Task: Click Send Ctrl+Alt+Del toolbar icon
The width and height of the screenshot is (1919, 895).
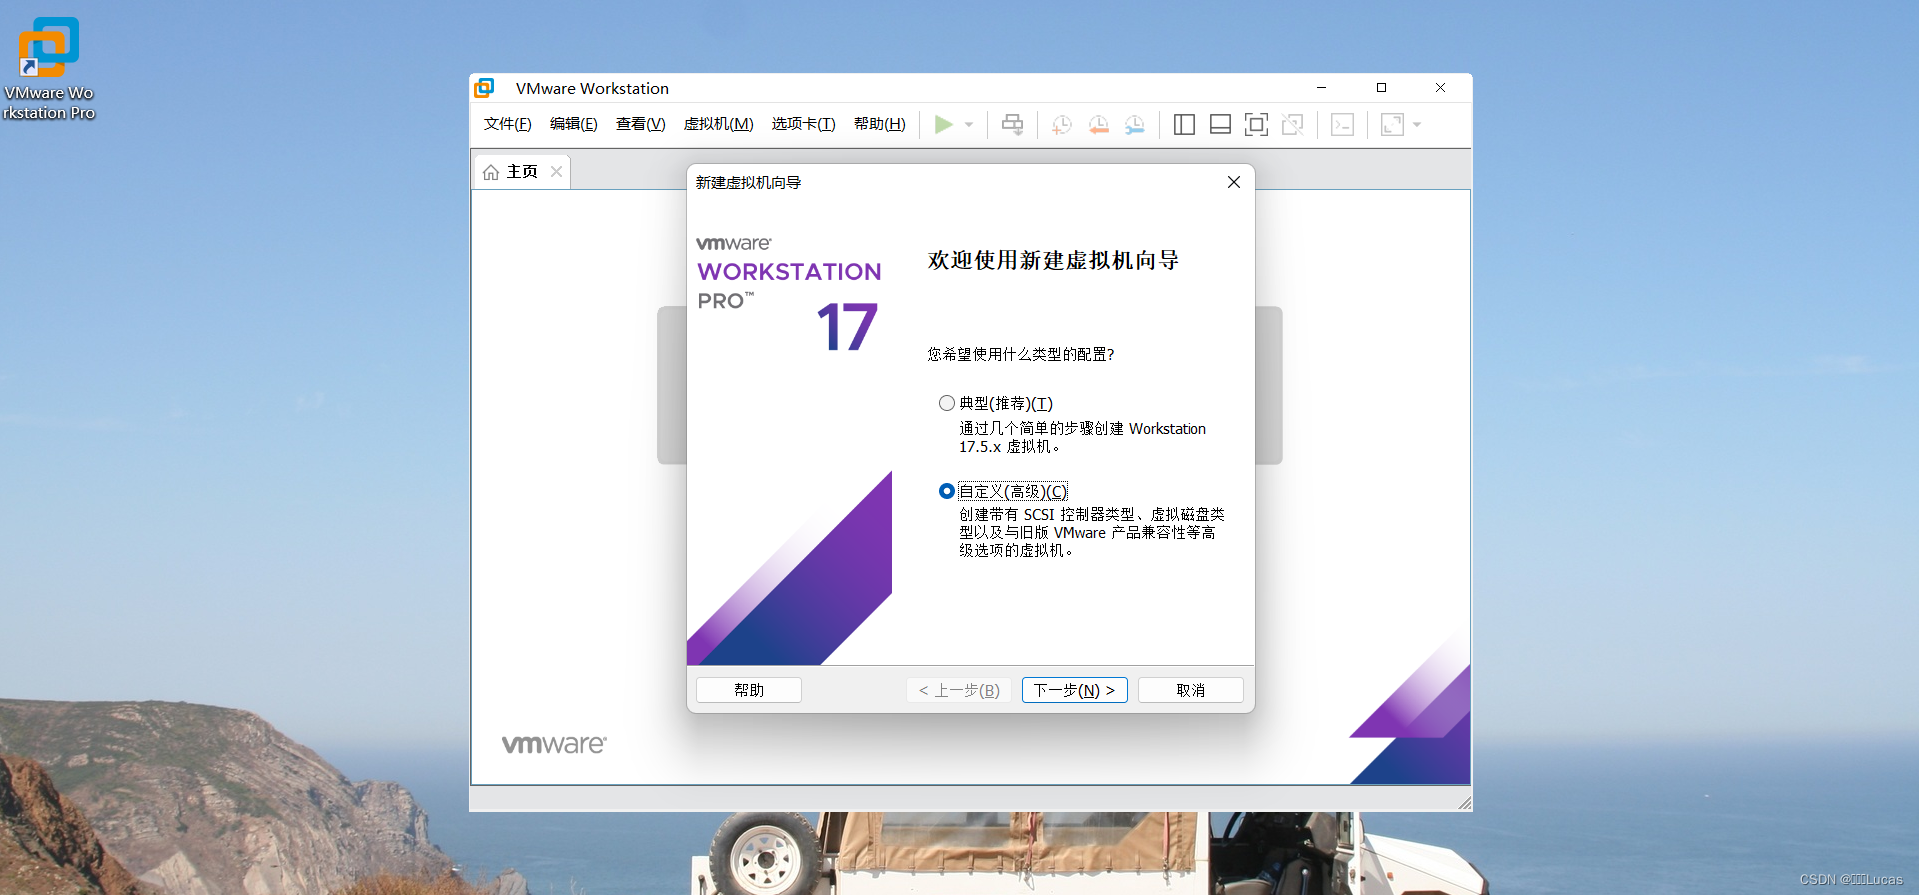Action: tap(1012, 124)
